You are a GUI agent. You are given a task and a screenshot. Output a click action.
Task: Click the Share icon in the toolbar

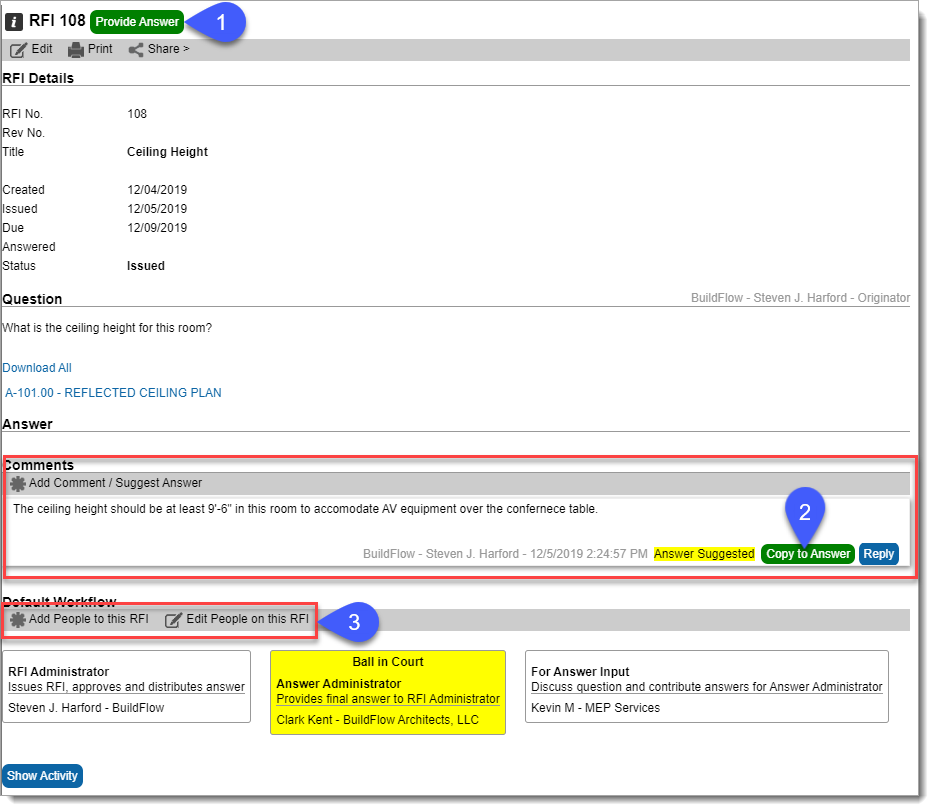[135, 48]
